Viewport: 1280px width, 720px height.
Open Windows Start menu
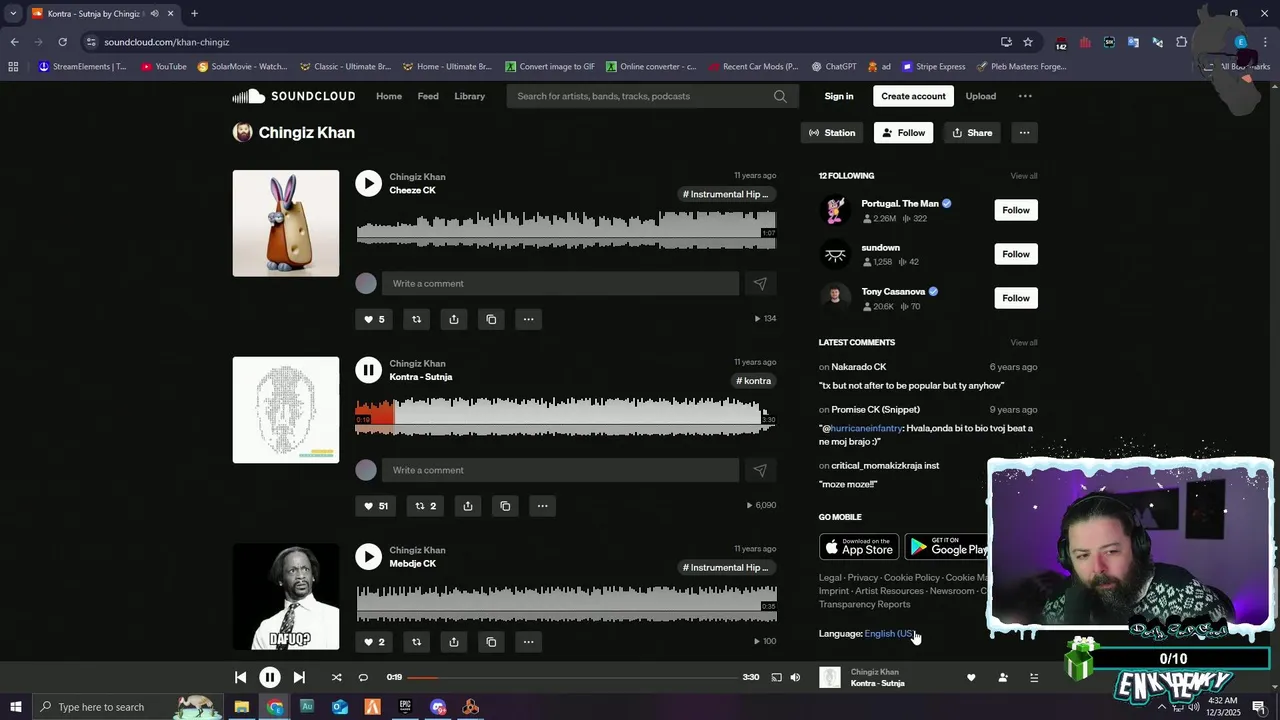pyautogui.click(x=15, y=707)
